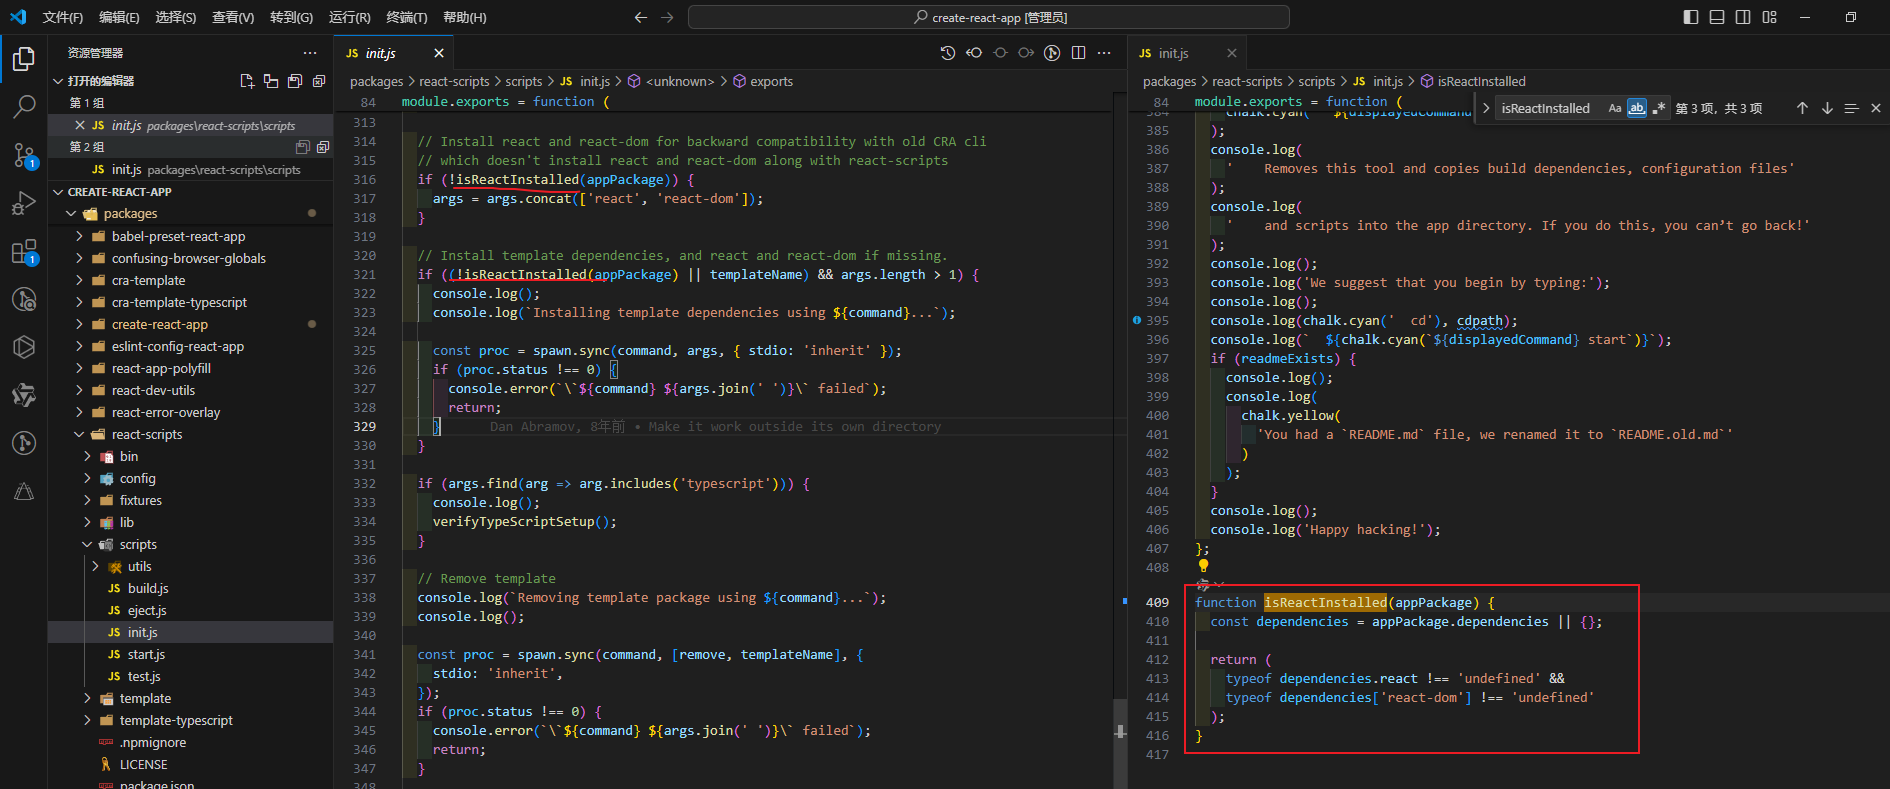Click close all editors icon in open editors header

tap(319, 81)
